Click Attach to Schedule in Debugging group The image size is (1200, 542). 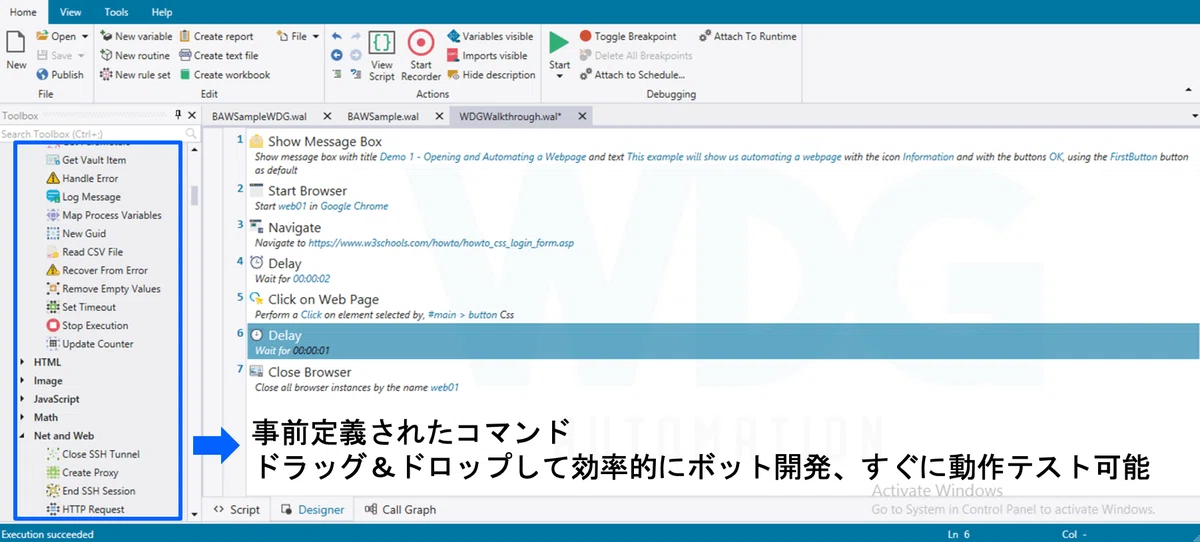632,74
